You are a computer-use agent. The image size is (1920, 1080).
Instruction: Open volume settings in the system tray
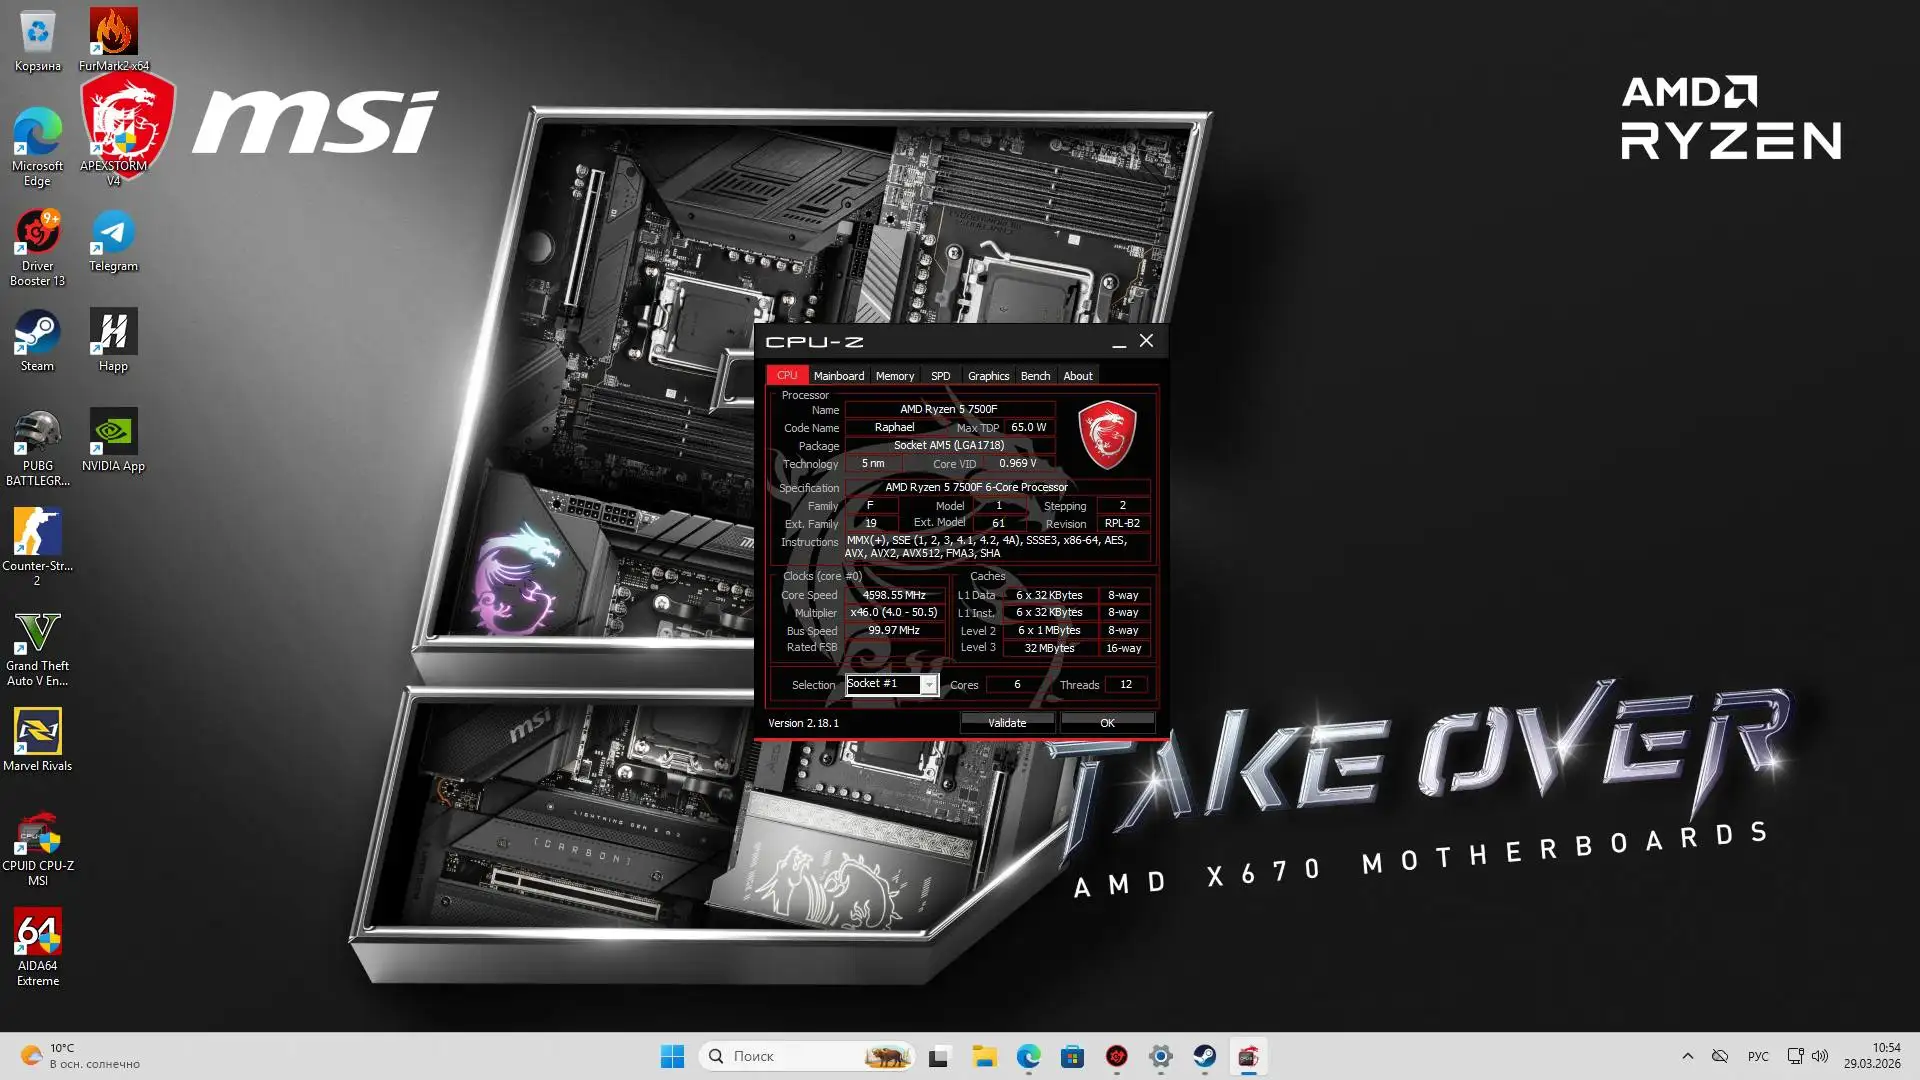click(x=1819, y=1055)
